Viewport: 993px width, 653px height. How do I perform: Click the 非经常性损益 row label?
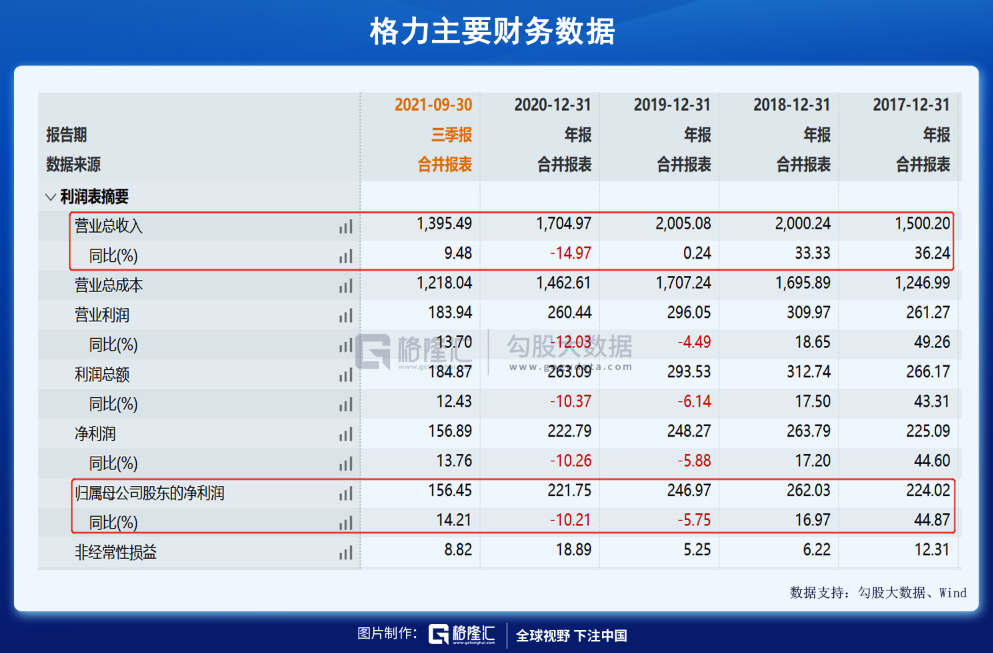coord(115,552)
